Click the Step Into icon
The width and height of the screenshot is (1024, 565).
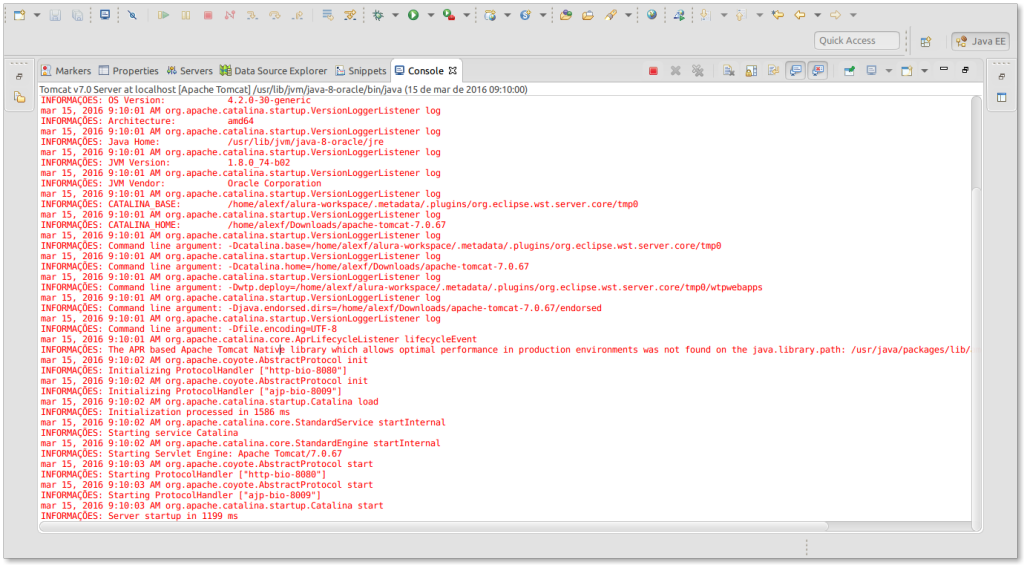click(x=252, y=14)
